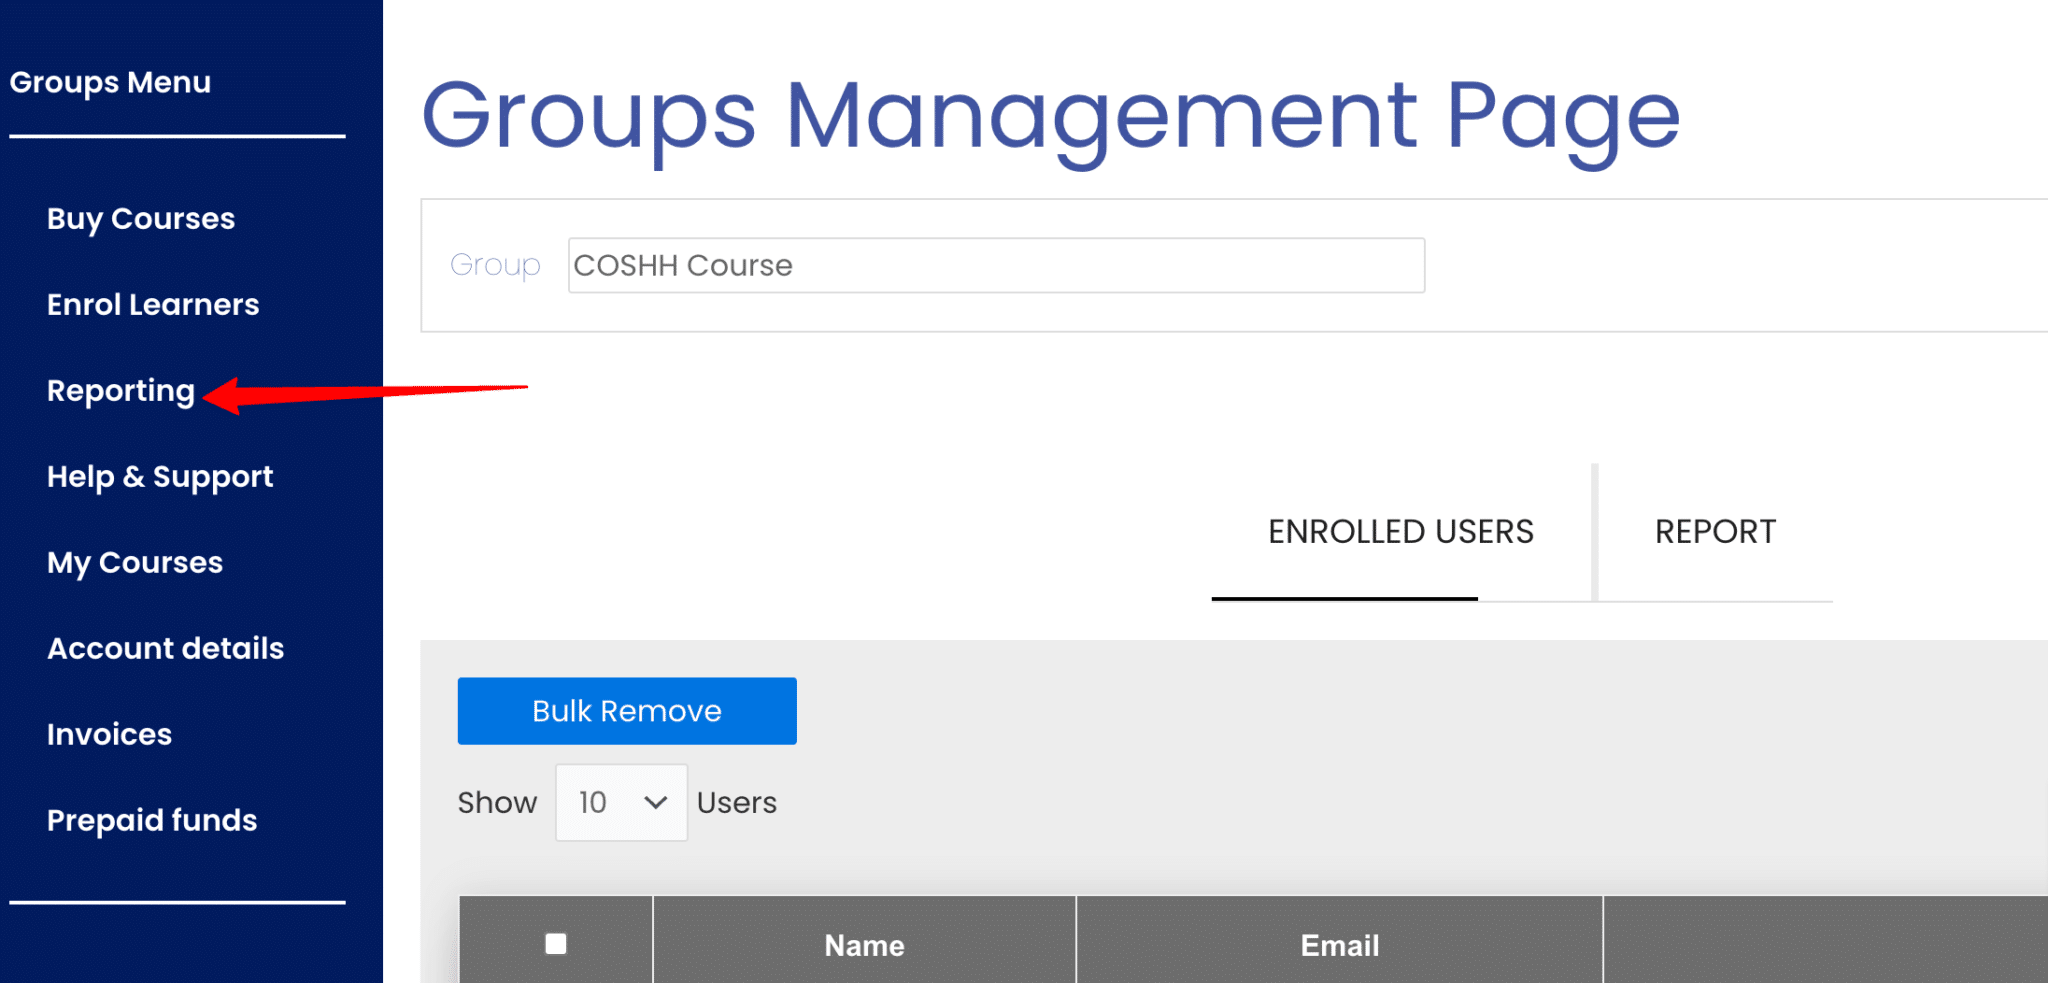Open the Reporting sidebar item
Screen dimensions: 2048x983
(121, 391)
